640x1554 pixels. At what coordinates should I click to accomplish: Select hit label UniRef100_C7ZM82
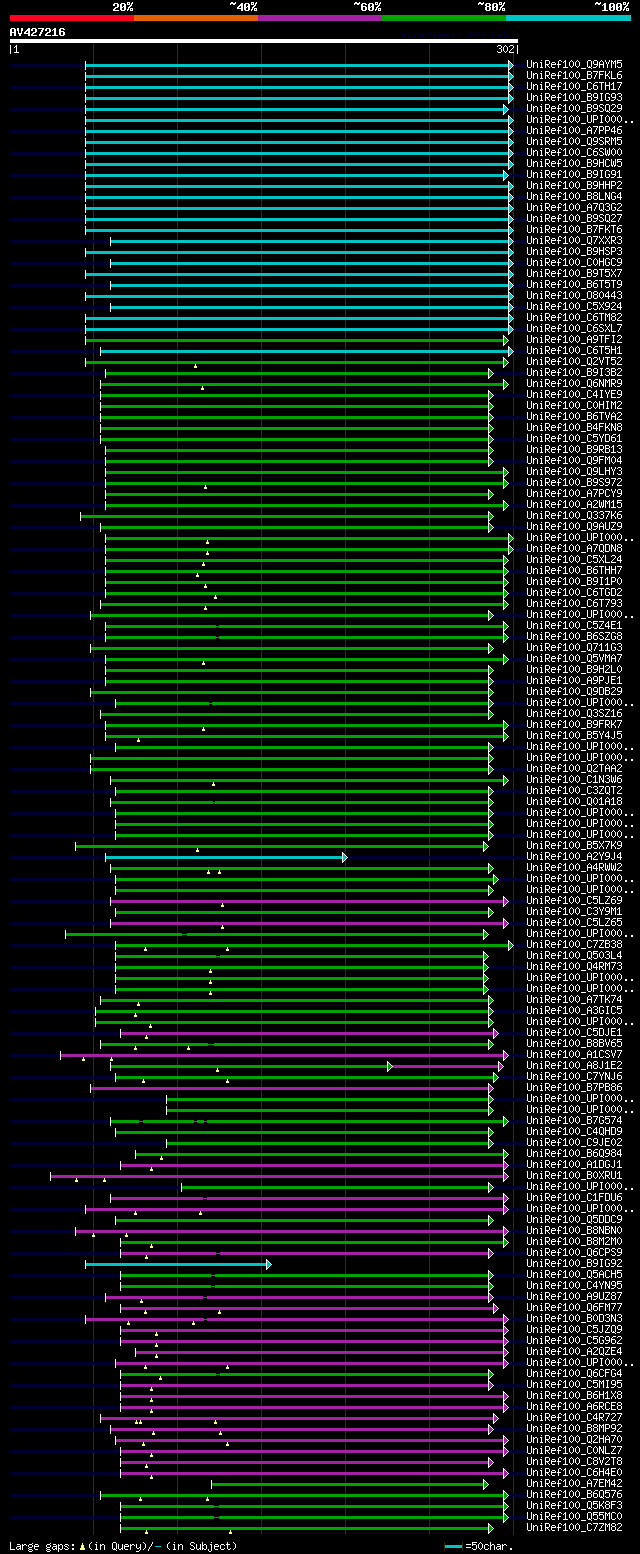coord(576,1527)
